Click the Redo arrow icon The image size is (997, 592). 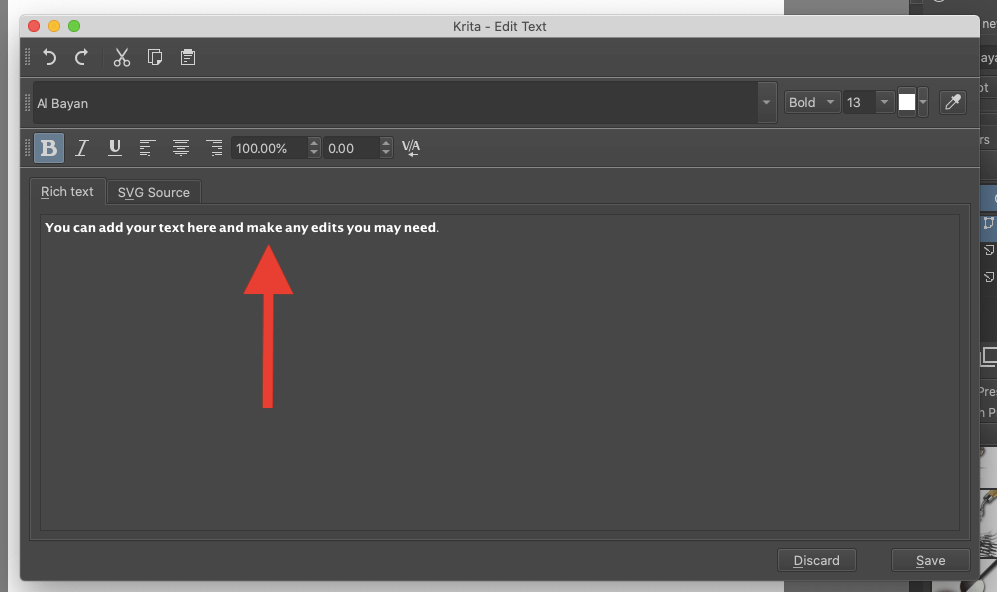pyautogui.click(x=81, y=57)
